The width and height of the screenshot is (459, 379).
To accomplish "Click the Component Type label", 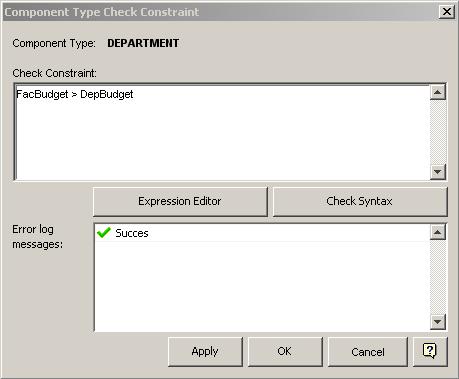I will pyautogui.click(x=54, y=43).
